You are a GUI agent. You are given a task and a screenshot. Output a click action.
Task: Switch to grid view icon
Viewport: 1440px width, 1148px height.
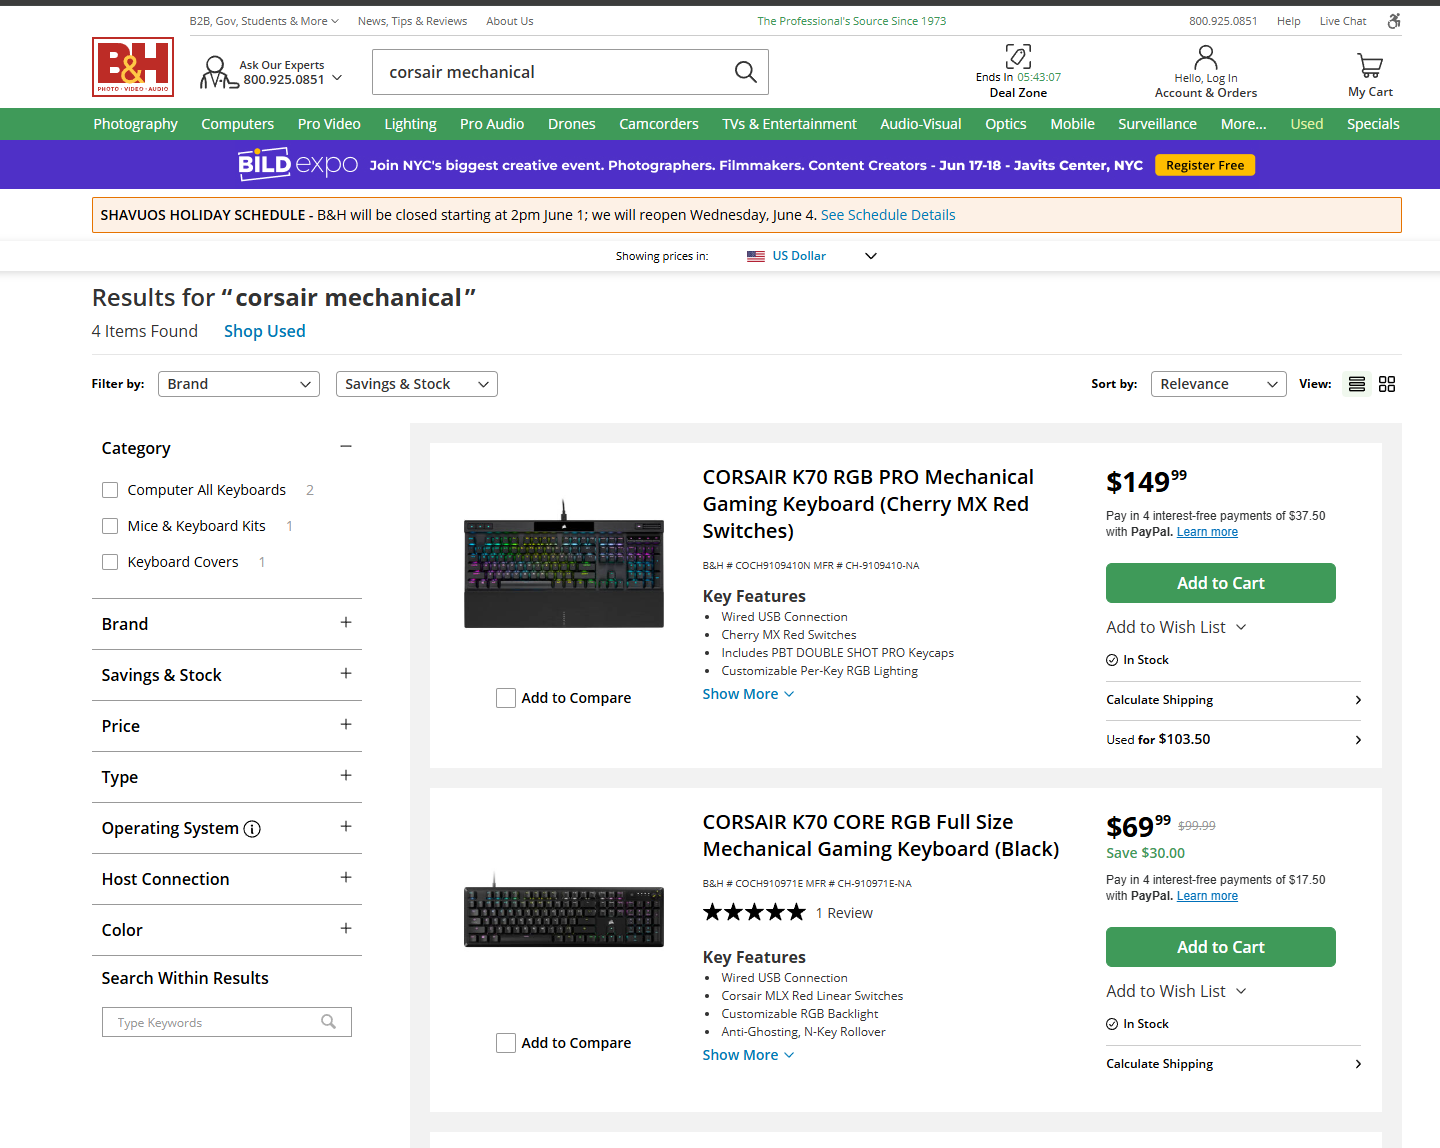coord(1387,384)
